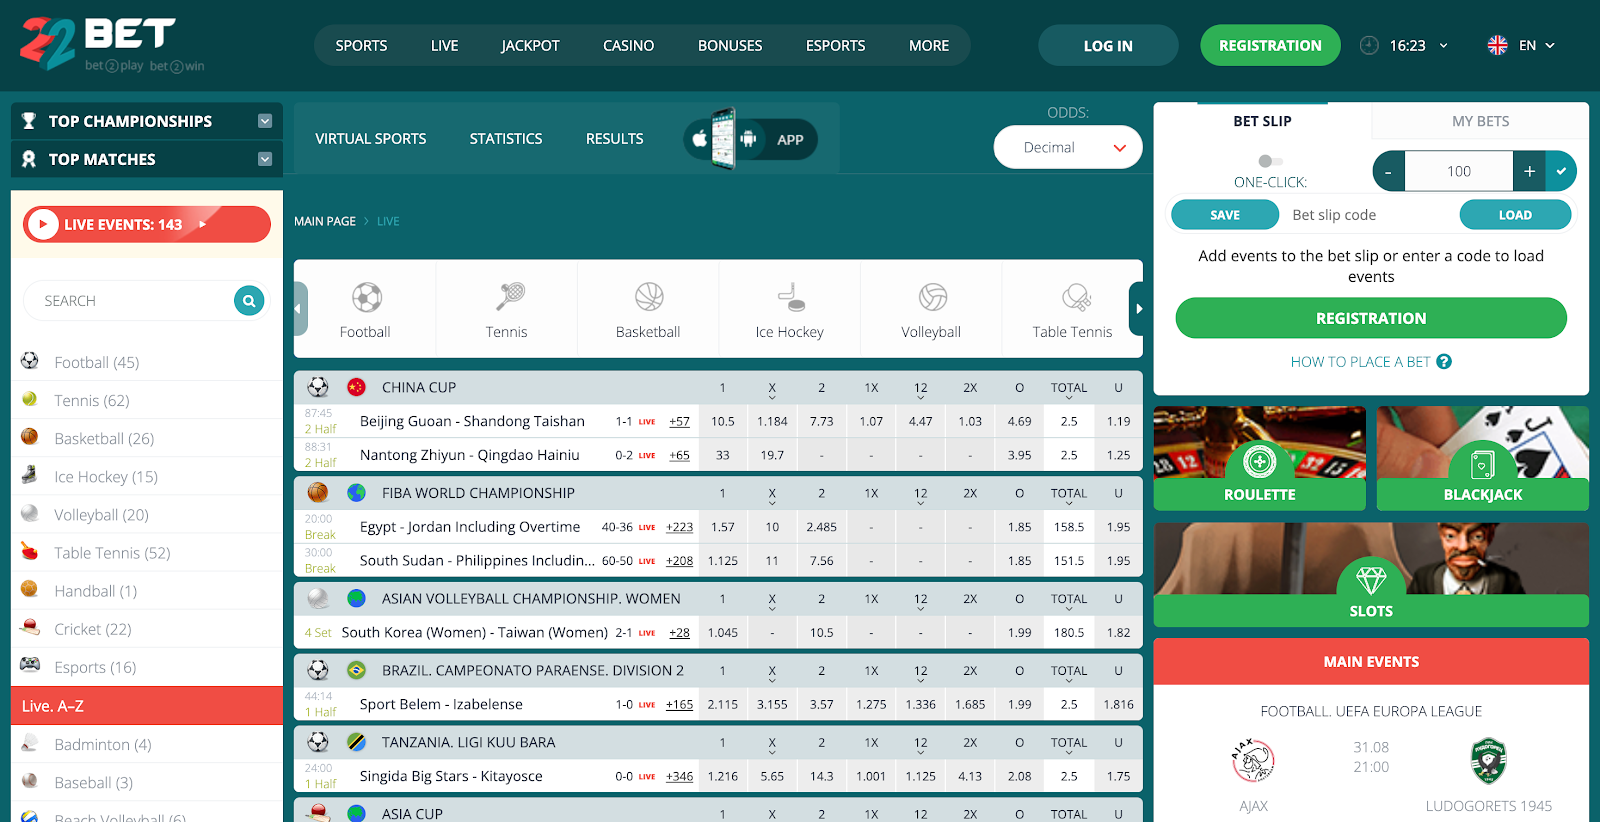Toggle the One-Click betting switch
The height and width of the screenshot is (822, 1600).
click(x=1270, y=161)
